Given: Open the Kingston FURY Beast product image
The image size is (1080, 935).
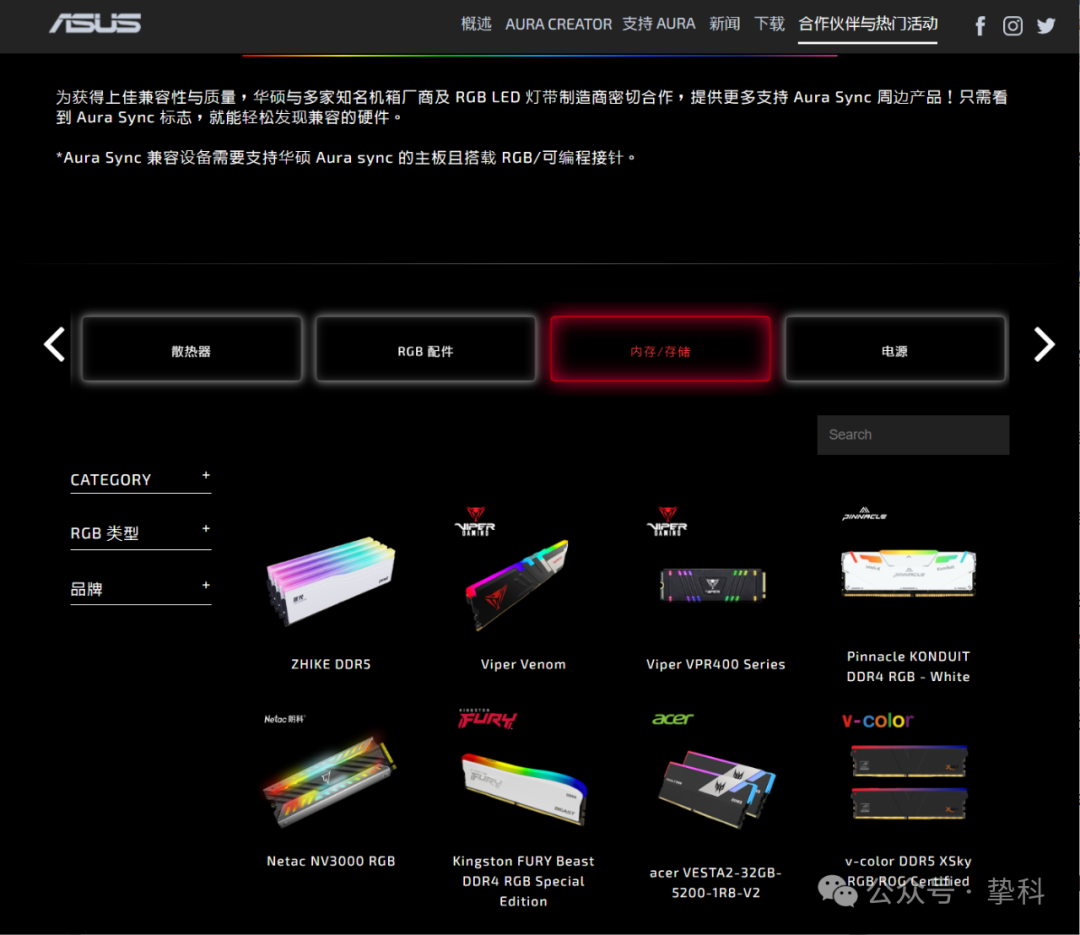Looking at the screenshot, I should pyautogui.click(x=523, y=789).
